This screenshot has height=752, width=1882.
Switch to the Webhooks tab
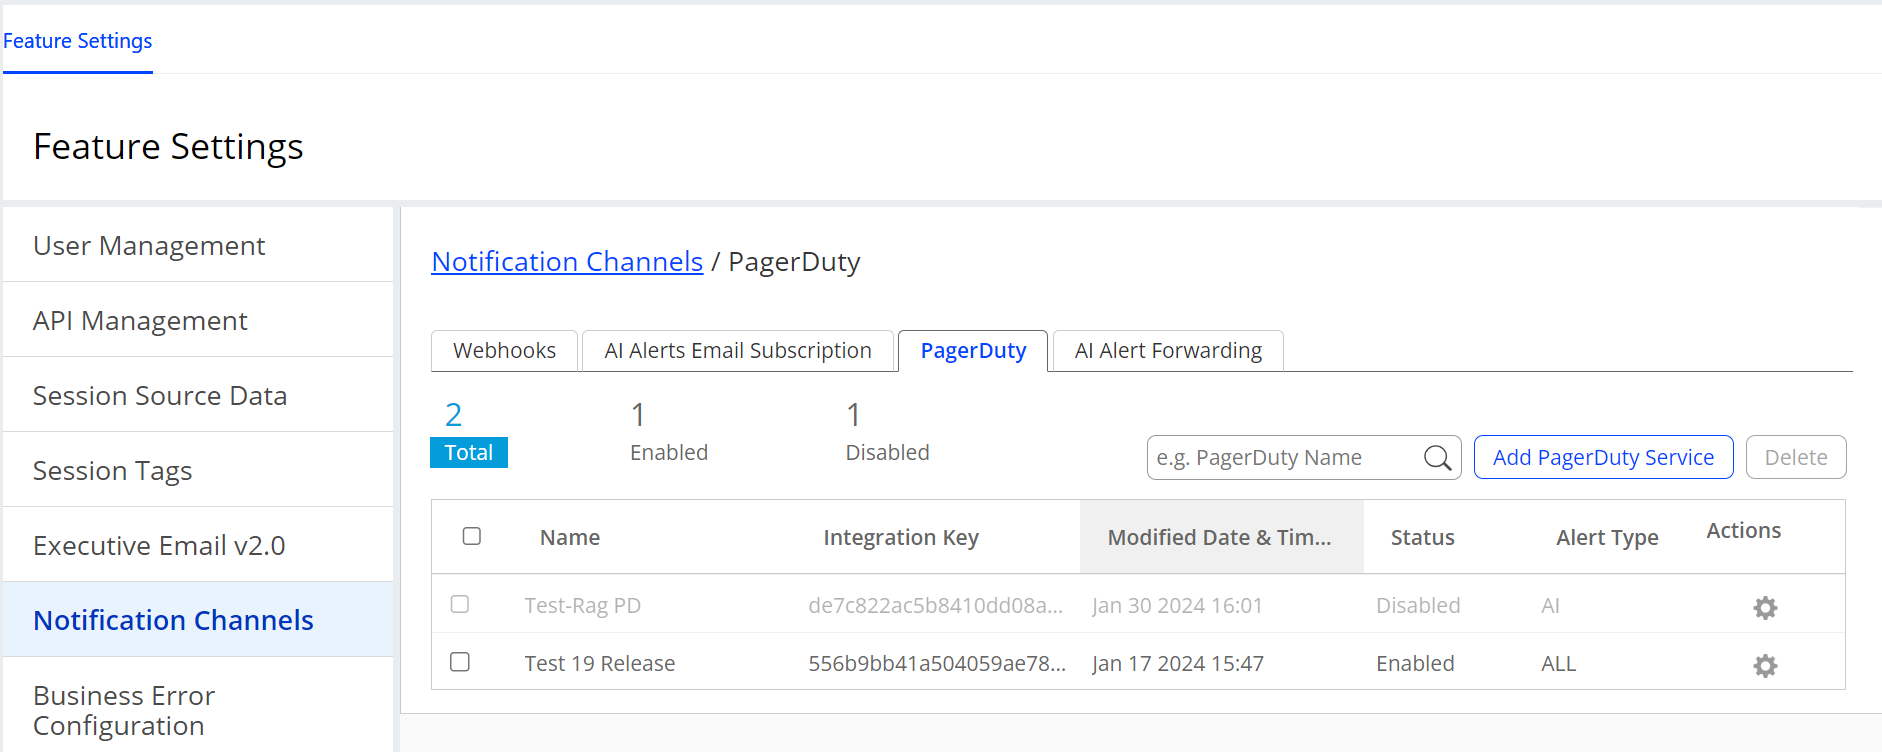pyautogui.click(x=504, y=351)
